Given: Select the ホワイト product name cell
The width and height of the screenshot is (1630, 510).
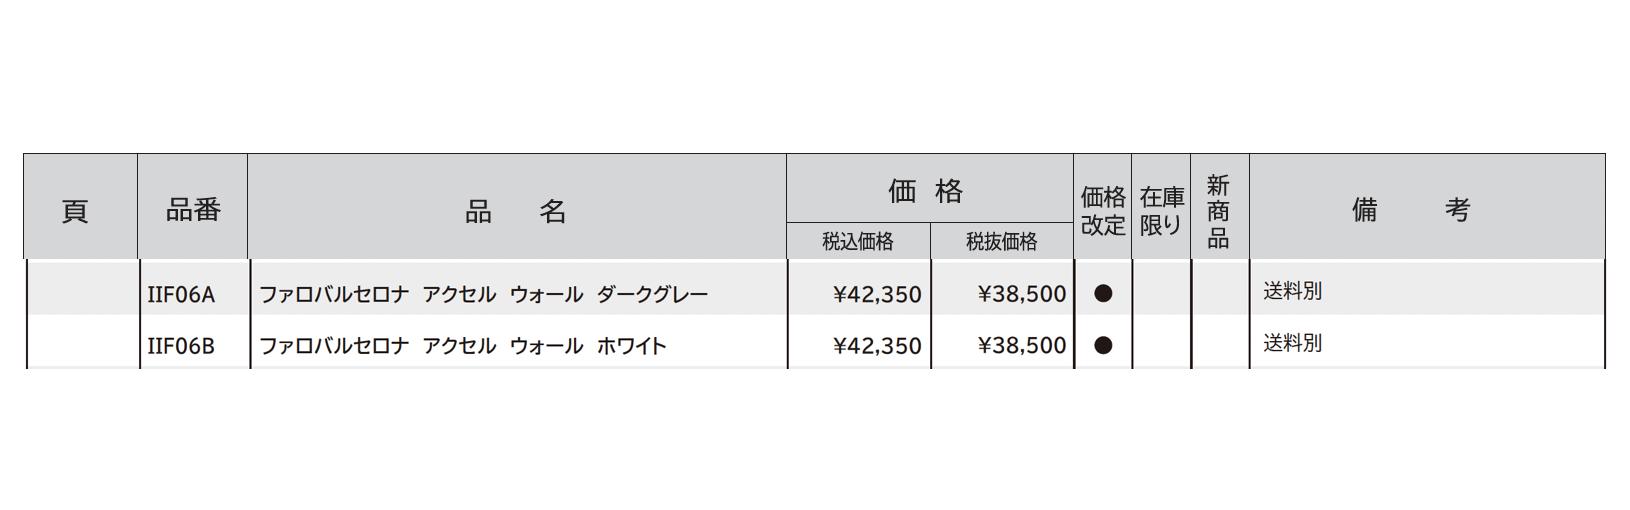Looking at the screenshot, I should tap(463, 346).
